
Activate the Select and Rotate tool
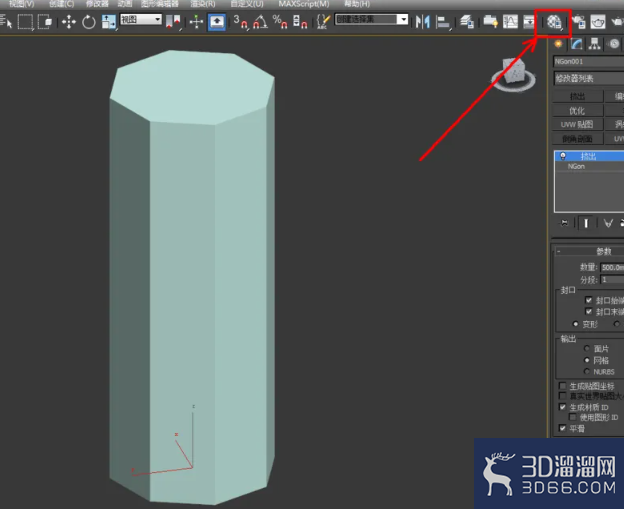point(88,21)
